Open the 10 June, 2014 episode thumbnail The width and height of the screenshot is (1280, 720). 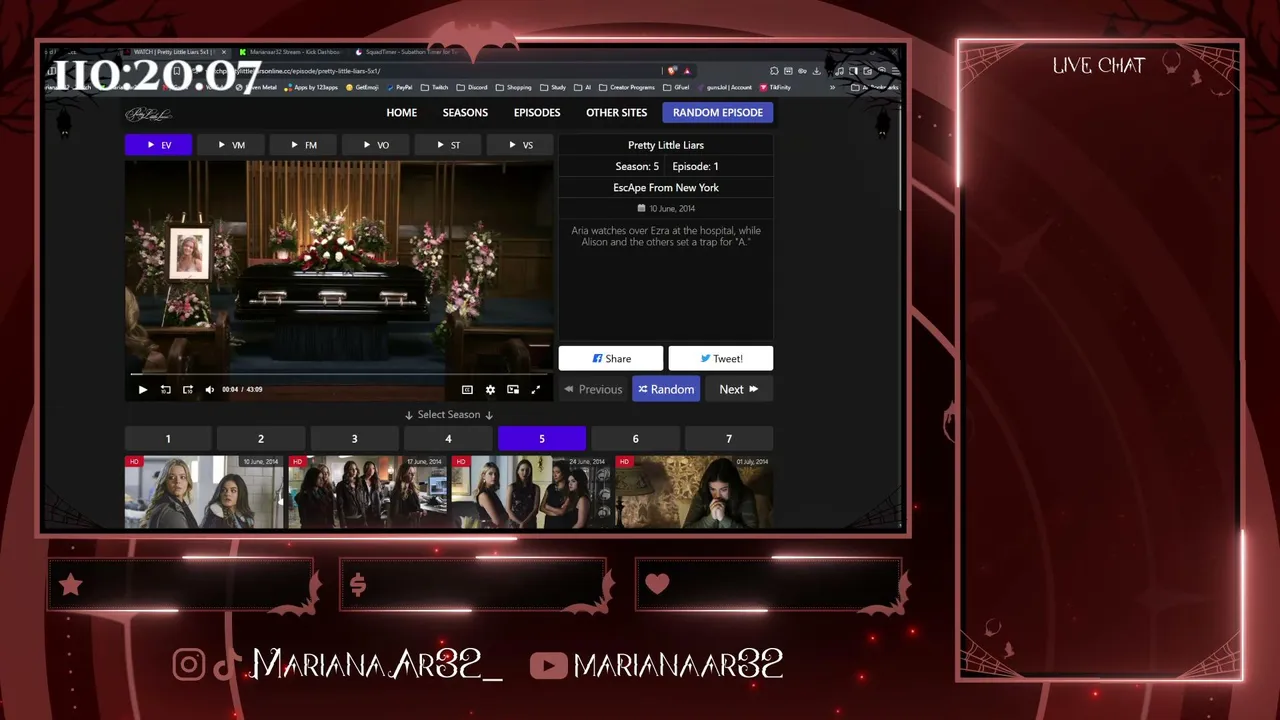[x=204, y=492]
